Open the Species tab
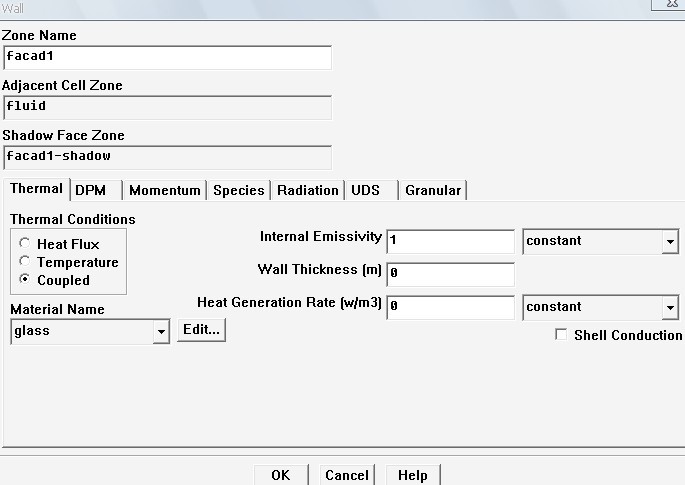The height and width of the screenshot is (485, 685). click(239, 190)
